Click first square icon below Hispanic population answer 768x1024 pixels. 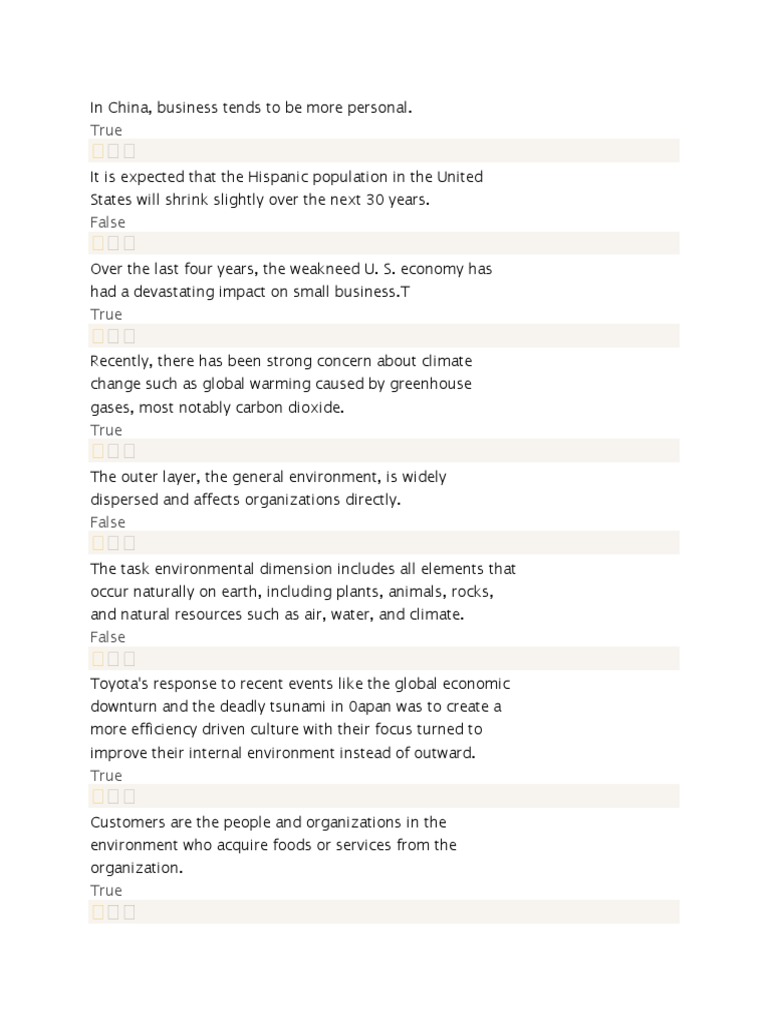click(x=98, y=243)
